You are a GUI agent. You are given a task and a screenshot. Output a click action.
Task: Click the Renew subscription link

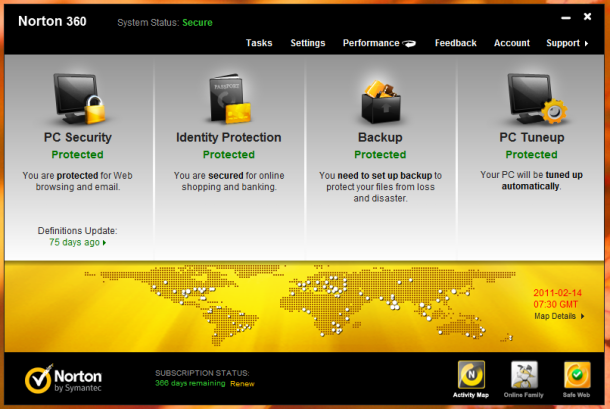click(x=242, y=384)
